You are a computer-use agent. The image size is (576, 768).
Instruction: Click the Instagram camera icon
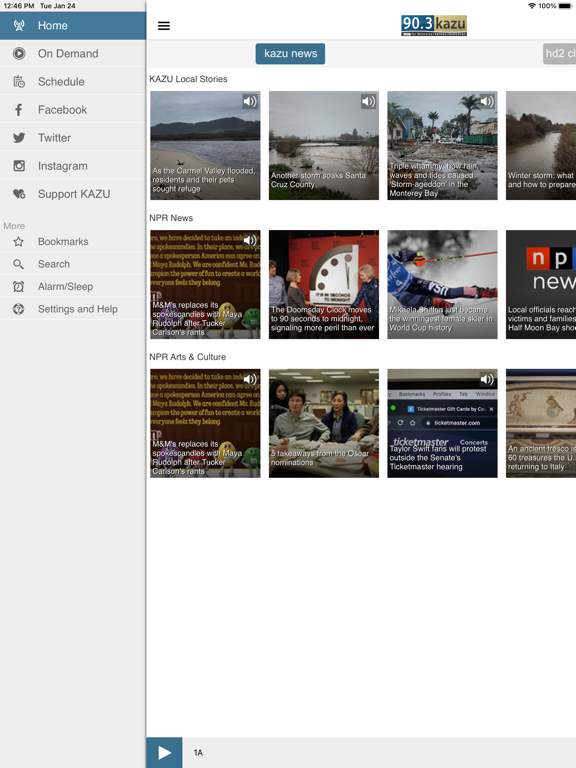[x=19, y=166]
